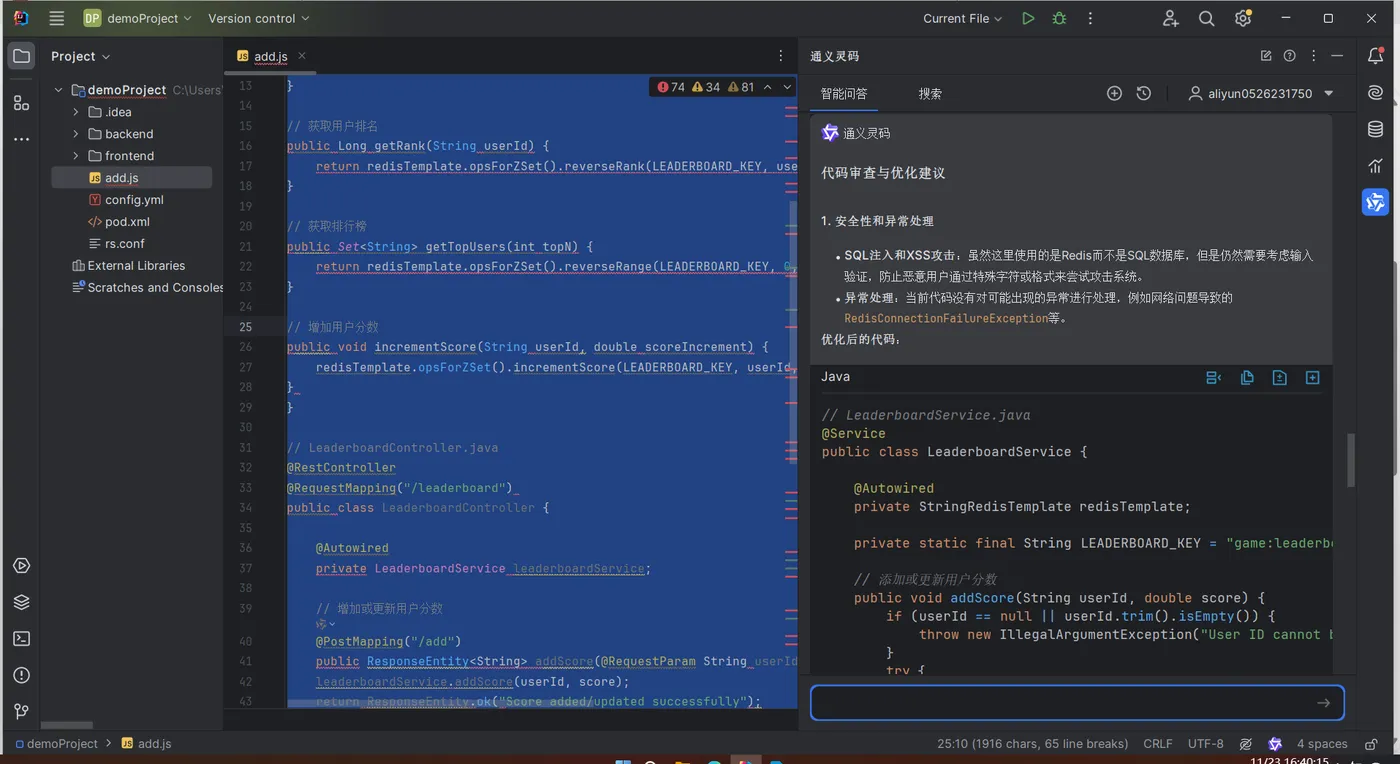Start a new chat with the plus circle icon
The height and width of the screenshot is (764, 1400).
click(x=1114, y=93)
